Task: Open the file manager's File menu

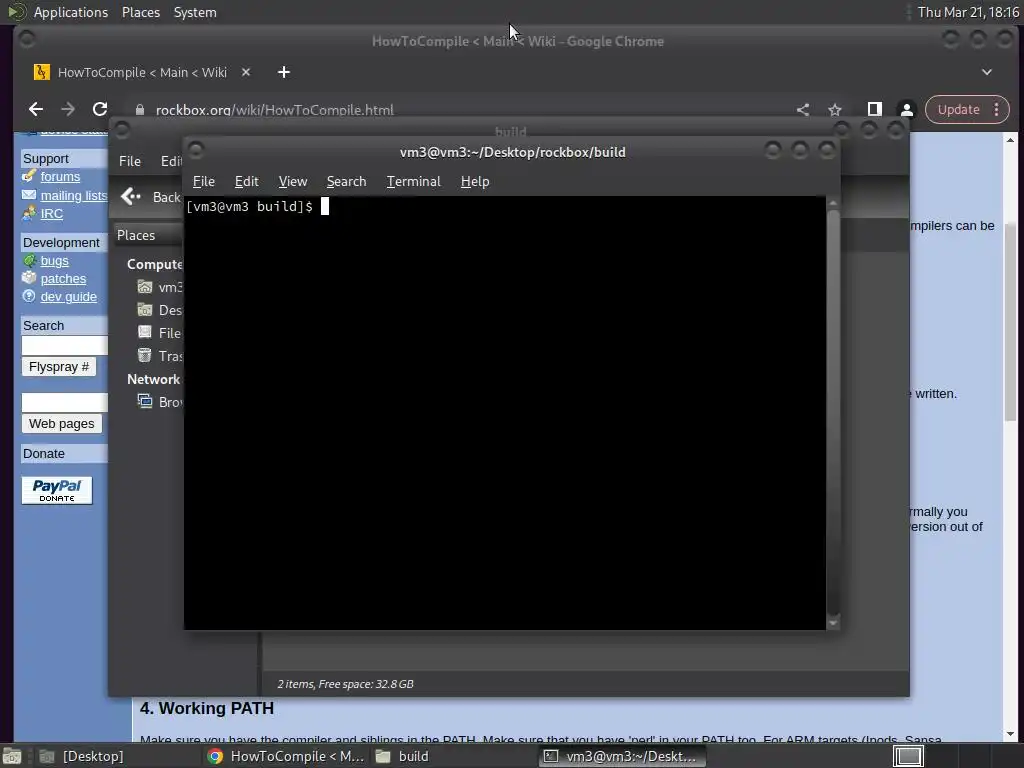Action: pyautogui.click(x=129, y=161)
